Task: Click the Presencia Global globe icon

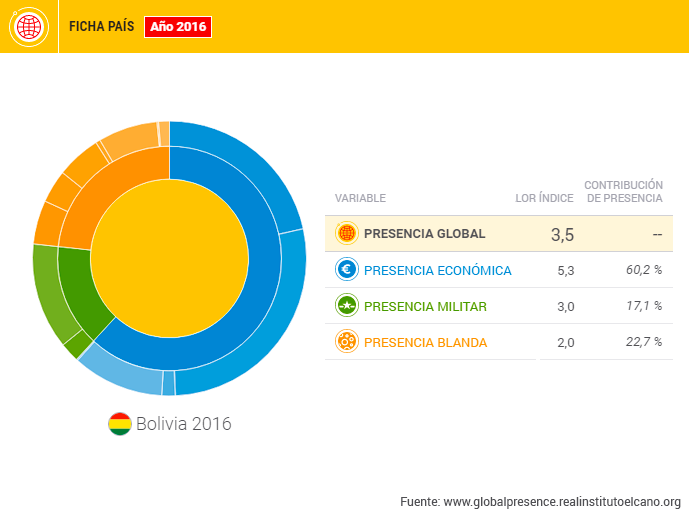Action: 346,234
